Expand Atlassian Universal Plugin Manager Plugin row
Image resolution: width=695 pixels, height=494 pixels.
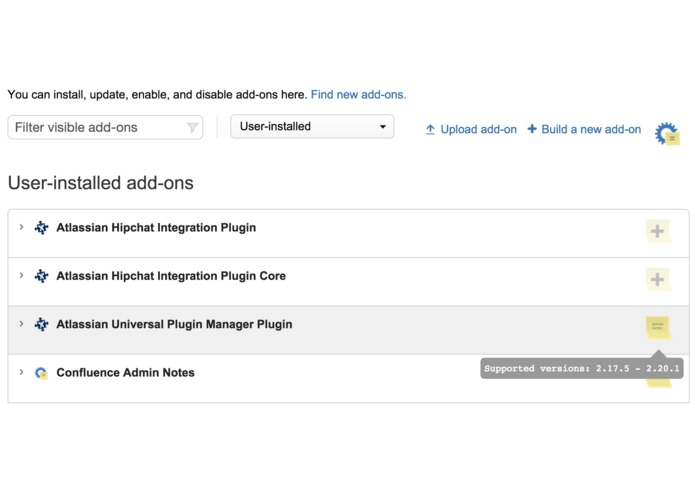[21, 324]
